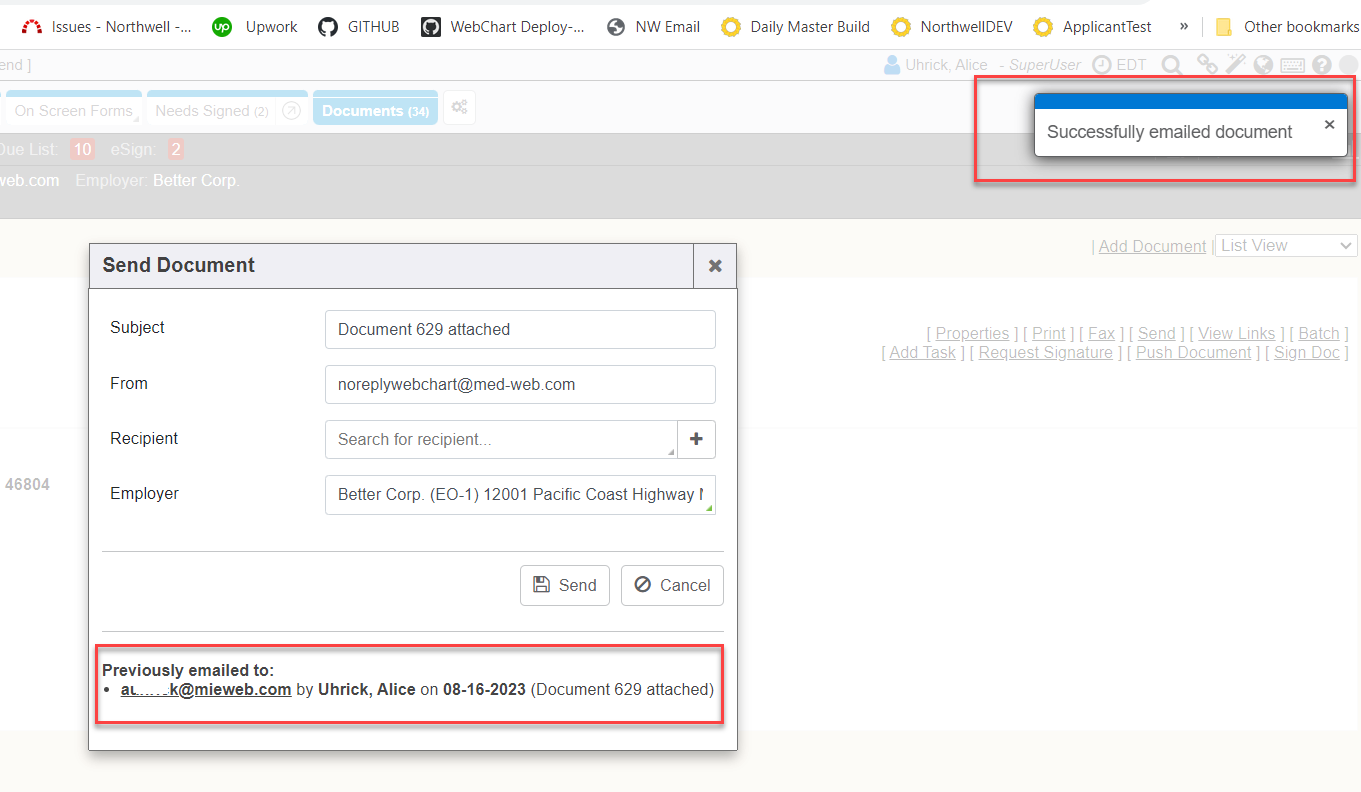Click the arrow icon next to Needs Signed
Viewport: 1361px width, 792px height.
(291, 111)
